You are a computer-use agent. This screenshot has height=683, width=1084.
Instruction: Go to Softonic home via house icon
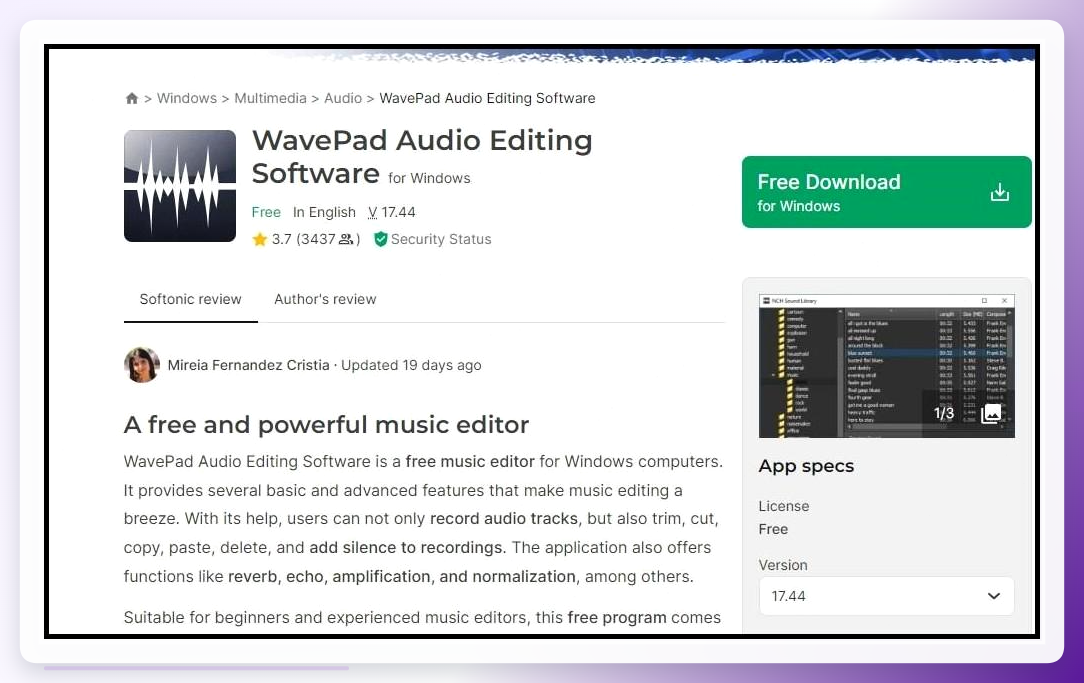[x=131, y=98]
